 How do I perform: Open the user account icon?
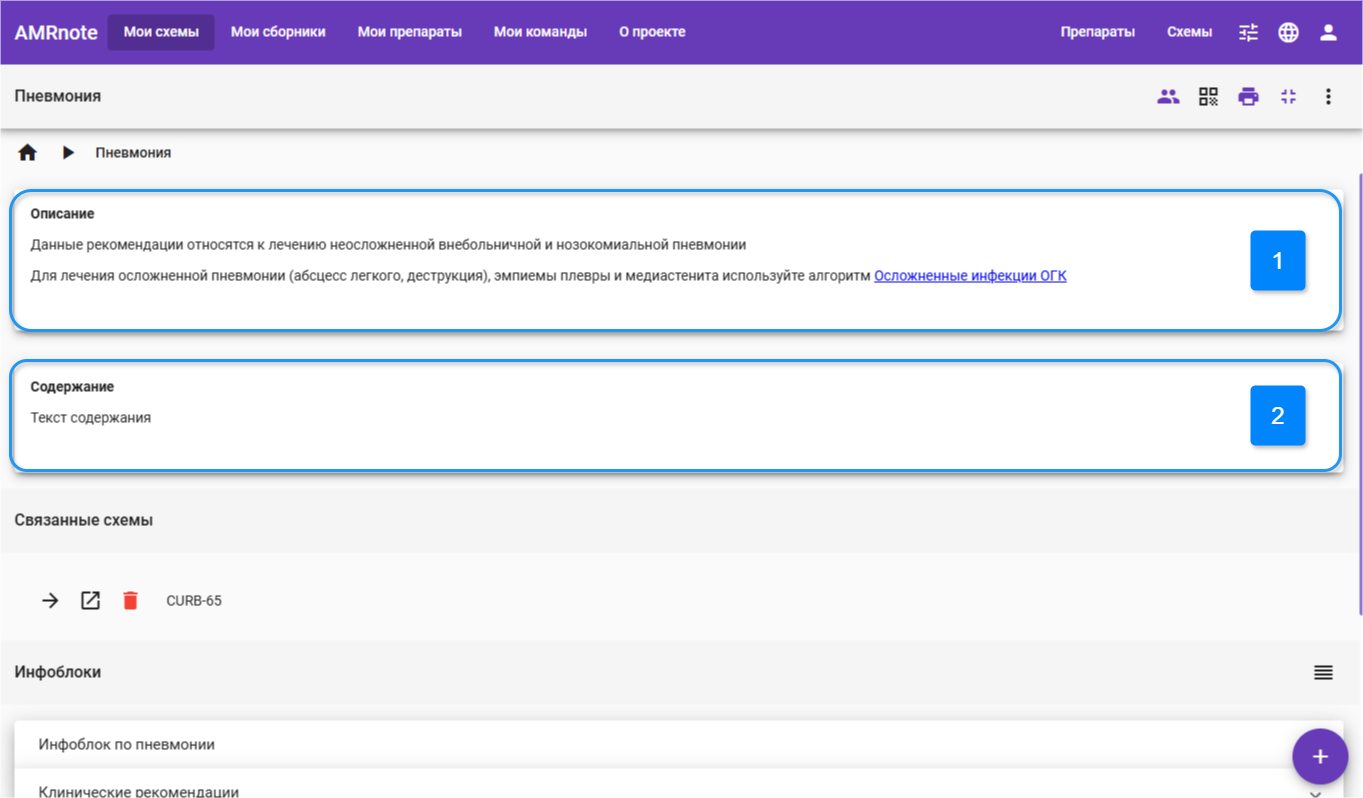pyautogui.click(x=1328, y=32)
